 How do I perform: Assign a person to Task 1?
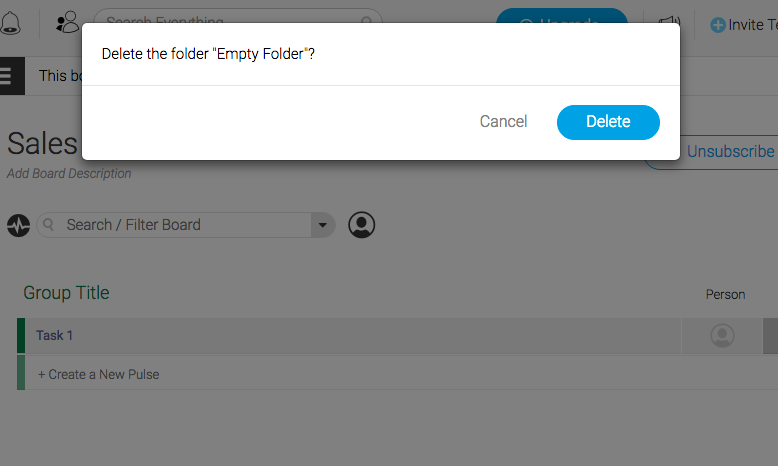pyautogui.click(x=722, y=335)
